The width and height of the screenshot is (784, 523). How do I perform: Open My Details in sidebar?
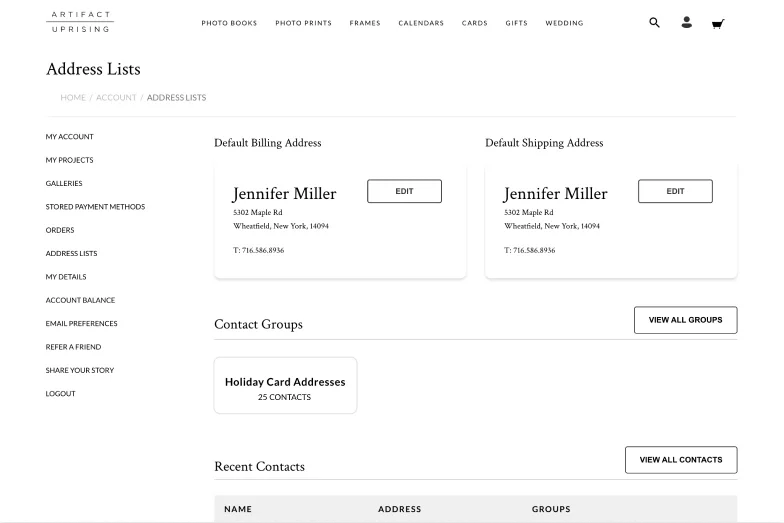click(x=66, y=277)
